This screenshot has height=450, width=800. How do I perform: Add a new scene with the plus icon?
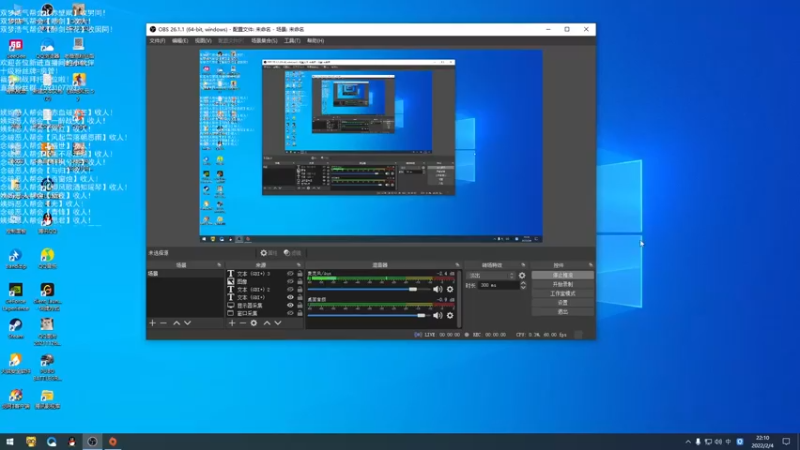[152, 323]
